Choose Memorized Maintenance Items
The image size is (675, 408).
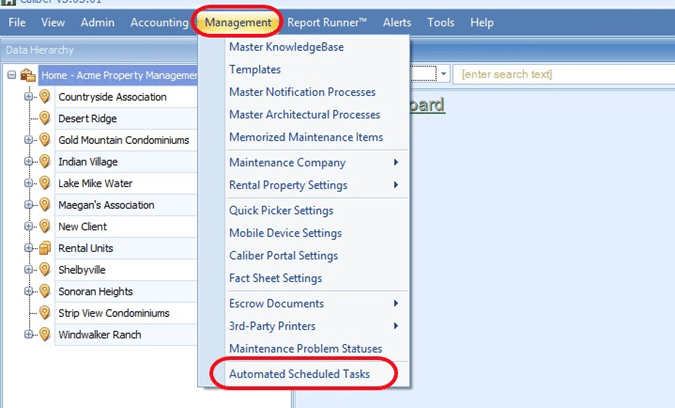tap(306, 137)
